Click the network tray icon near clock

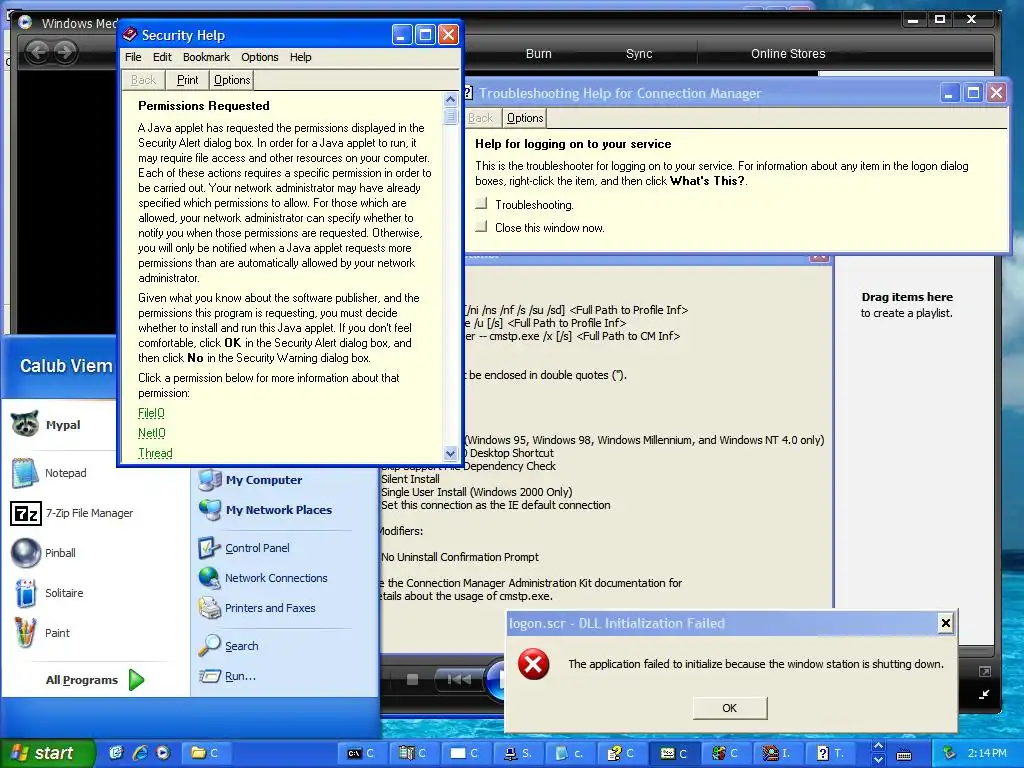click(950, 753)
